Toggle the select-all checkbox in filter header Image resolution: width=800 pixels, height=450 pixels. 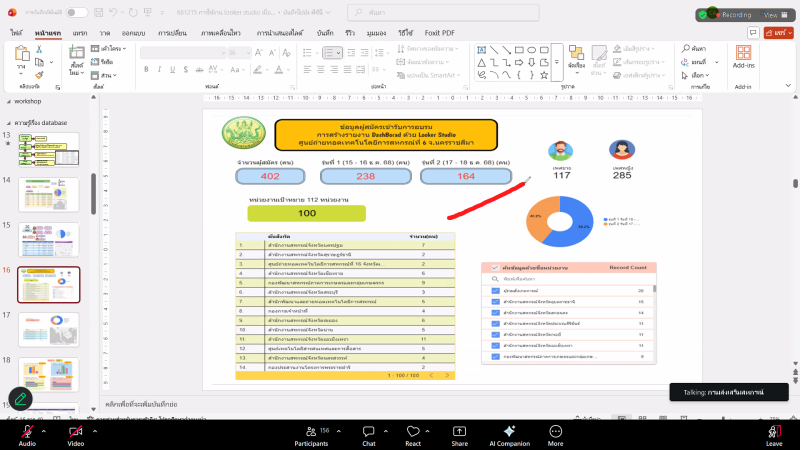pos(494,268)
